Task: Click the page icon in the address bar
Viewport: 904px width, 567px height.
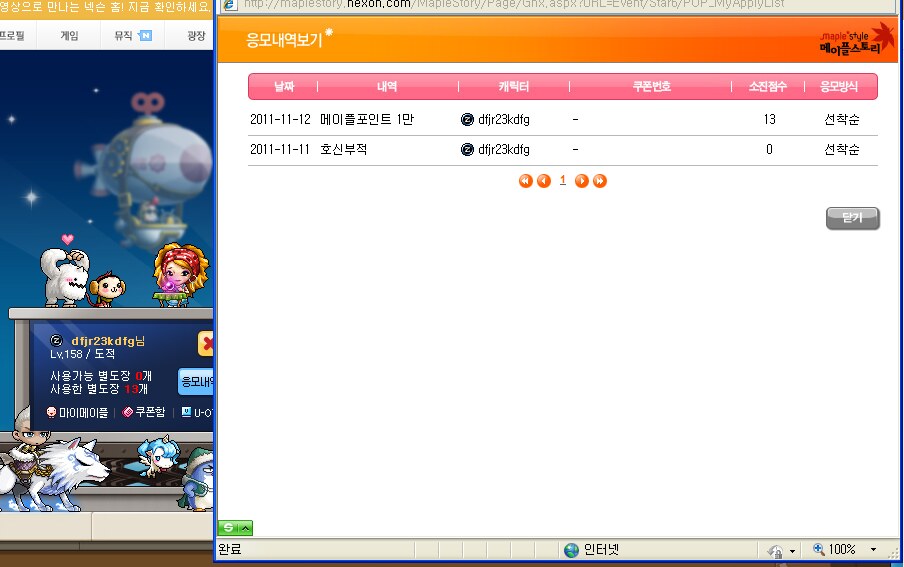Action: click(x=230, y=5)
